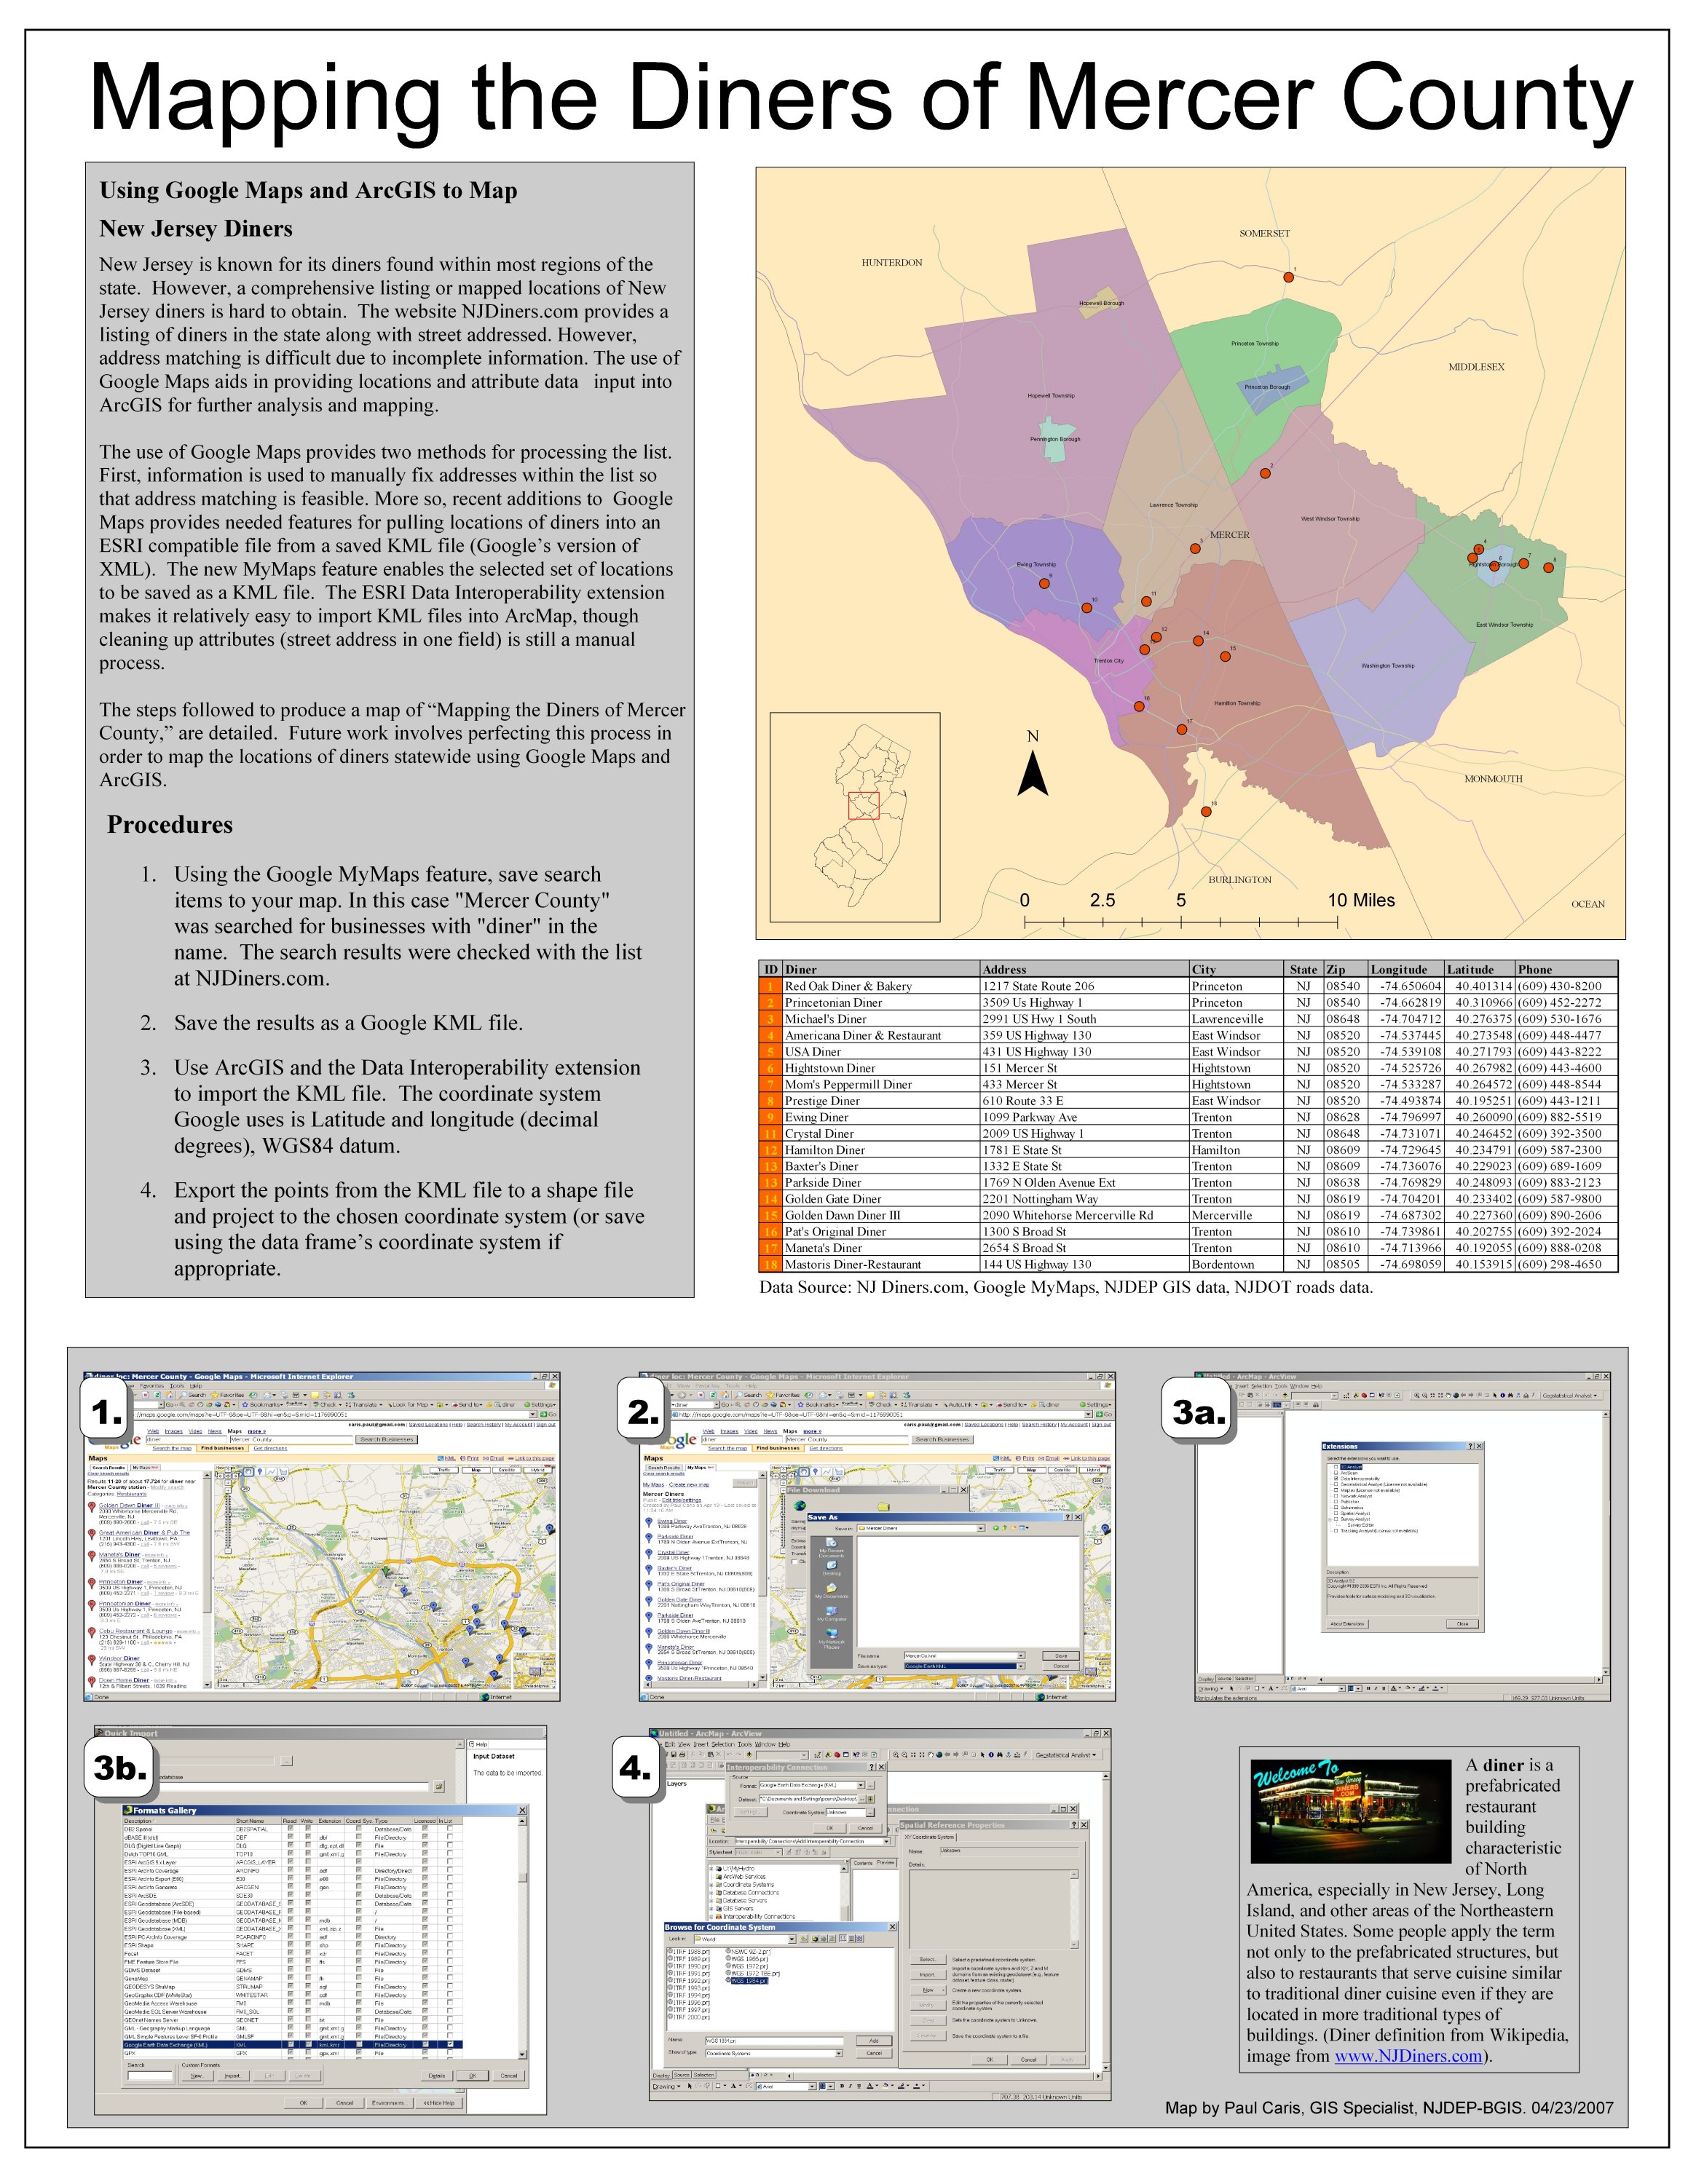The height and width of the screenshot is (2184, 1688).
Task: Open Golden Dawn Diner III search result link
Action: [130, 1506]
